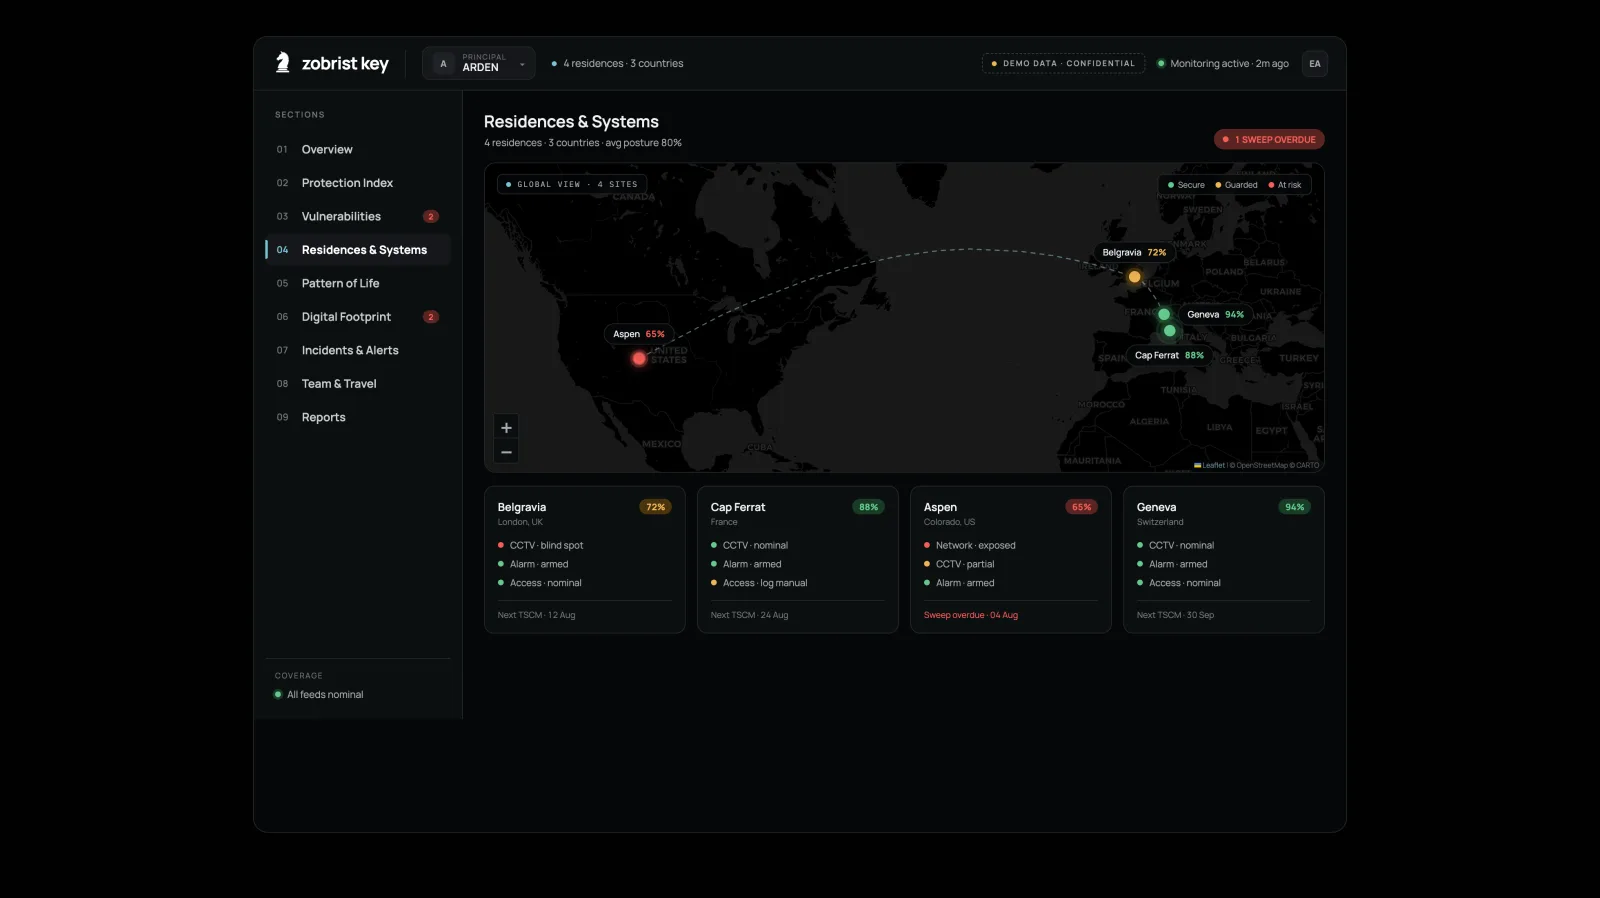1600x898 pixels.
Task: Click the Monitoring active status indicator
Action: point(1223,64)
